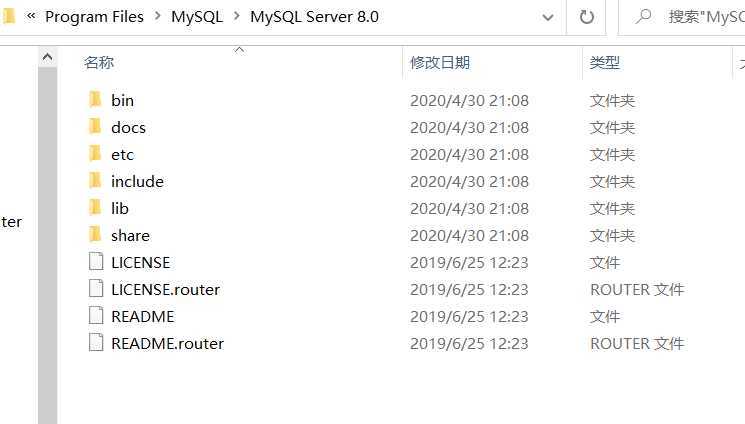The height and width of the screenshot is (424, 745).
Task: Click the LICENSE file icon
Action: 96,262
